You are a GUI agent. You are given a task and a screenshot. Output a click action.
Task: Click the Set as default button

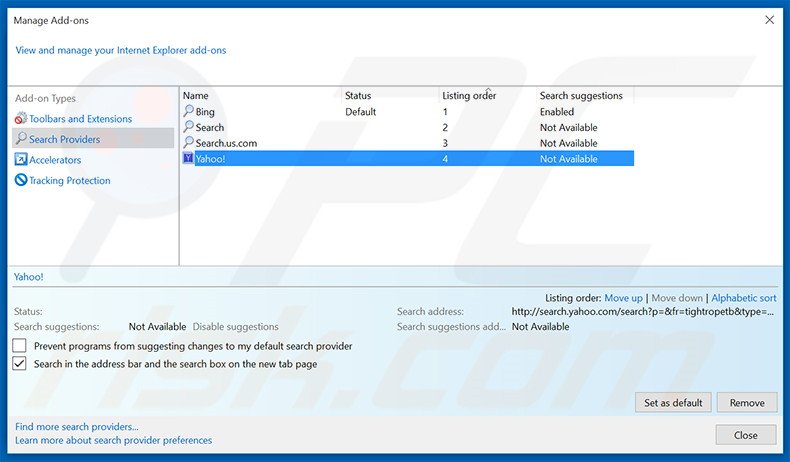pos(673,403)
